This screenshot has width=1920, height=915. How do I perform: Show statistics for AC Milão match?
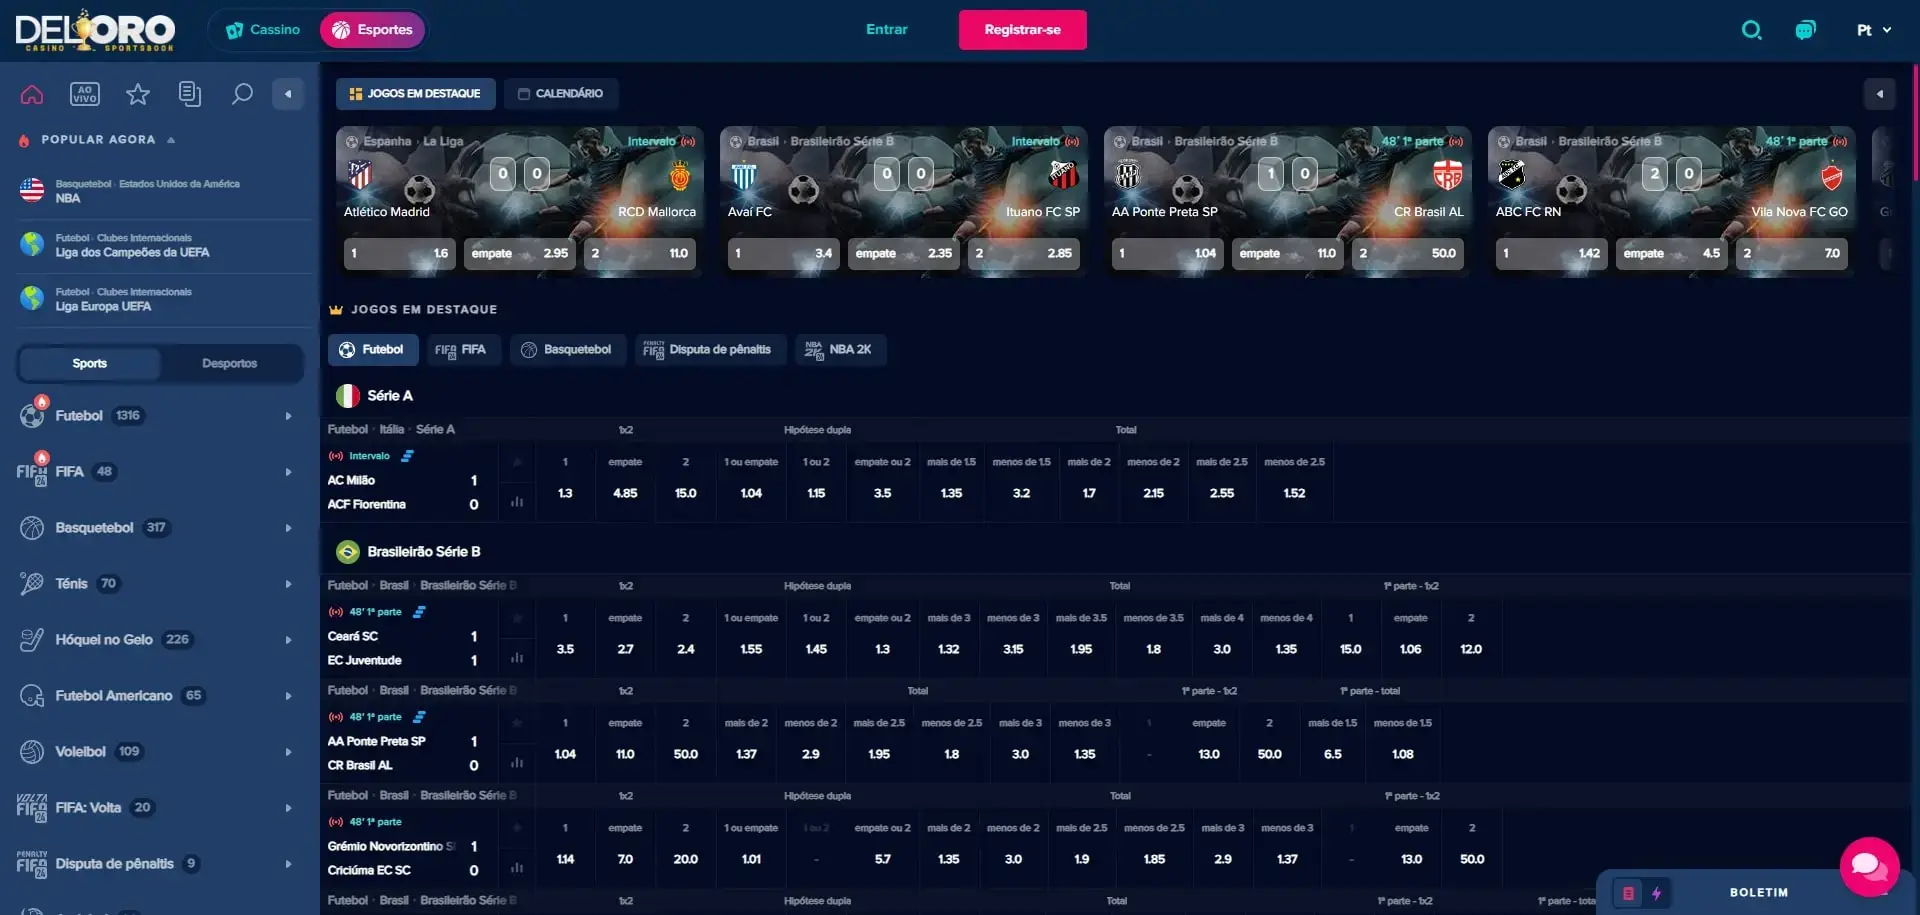pyautogui.click(x=517, y=502)
